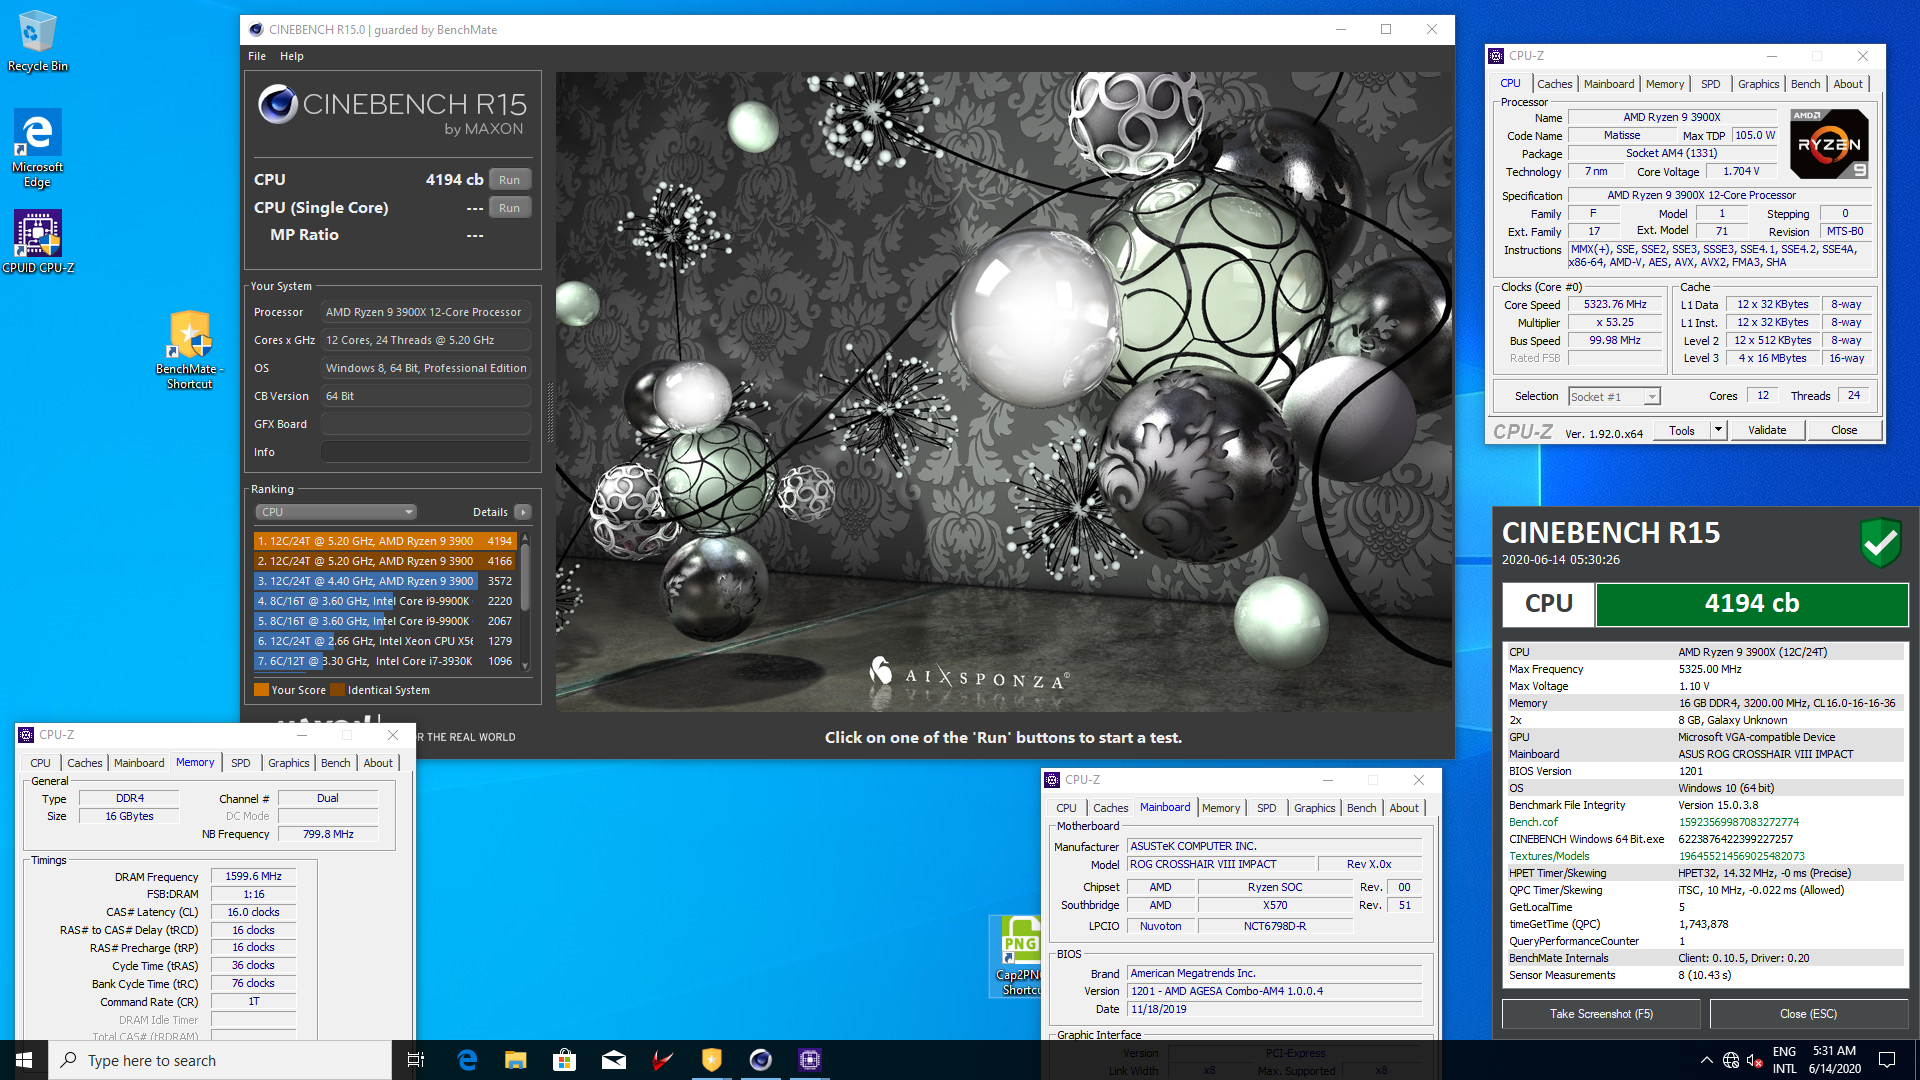Open About tab in CPU-Z Memory window
This screenshot has height=1080, width=1920.
[x=377, y=763]
